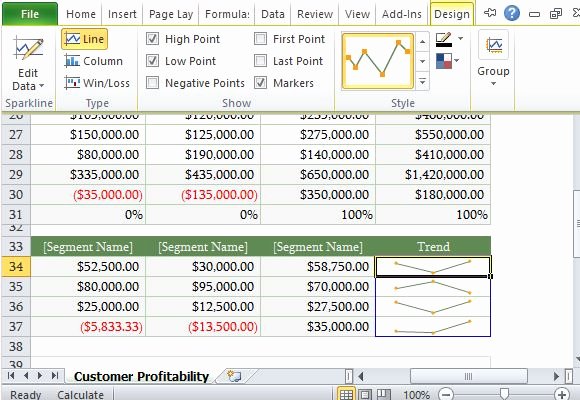Click the 100% zoom level button
Image resolution: width=580 pixels, height=400 pixels.
click(417, 395)
